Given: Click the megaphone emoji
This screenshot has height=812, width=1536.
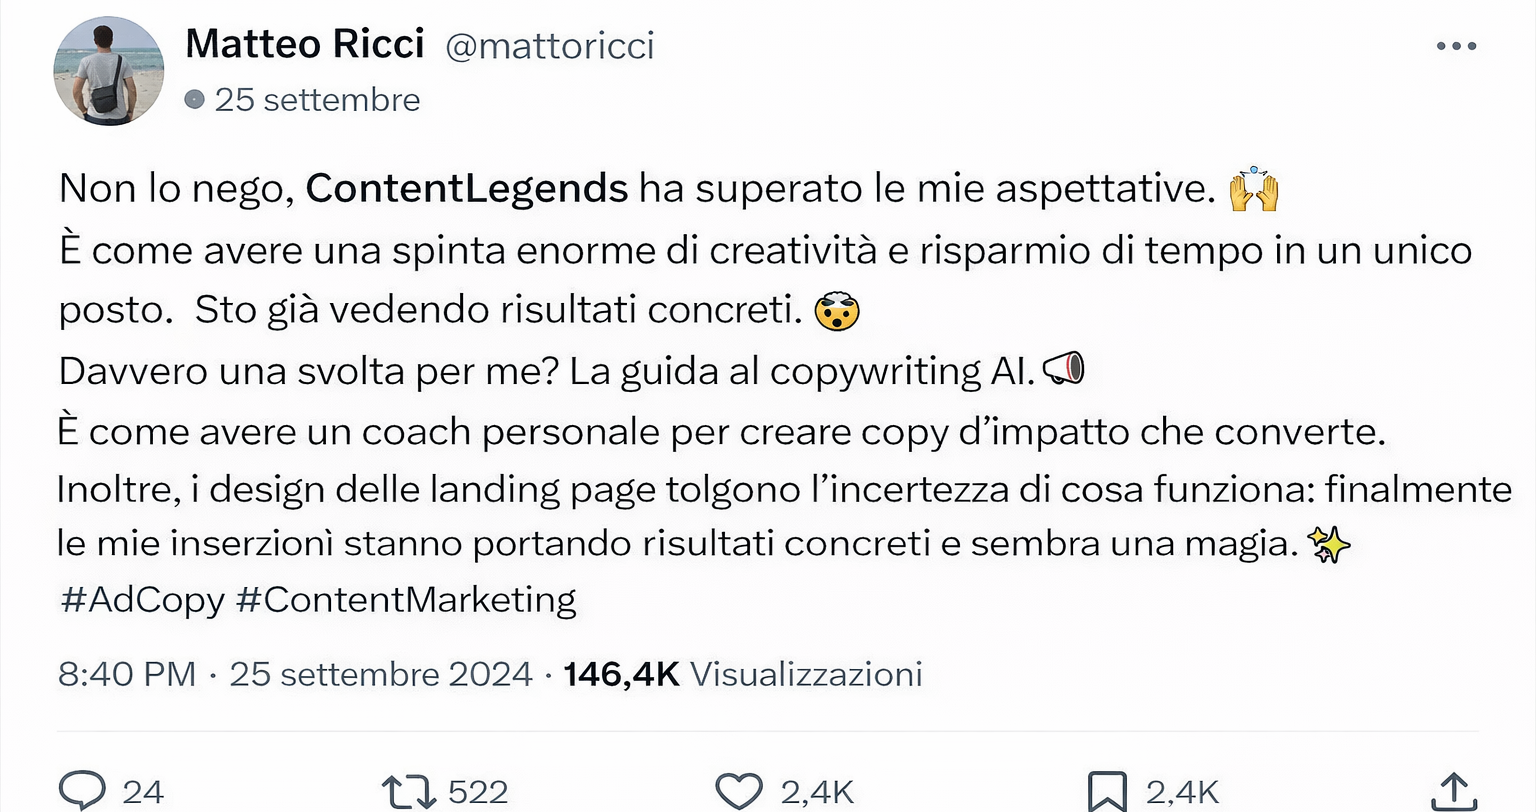Looking at the screenshot, I should point(1063,370).
